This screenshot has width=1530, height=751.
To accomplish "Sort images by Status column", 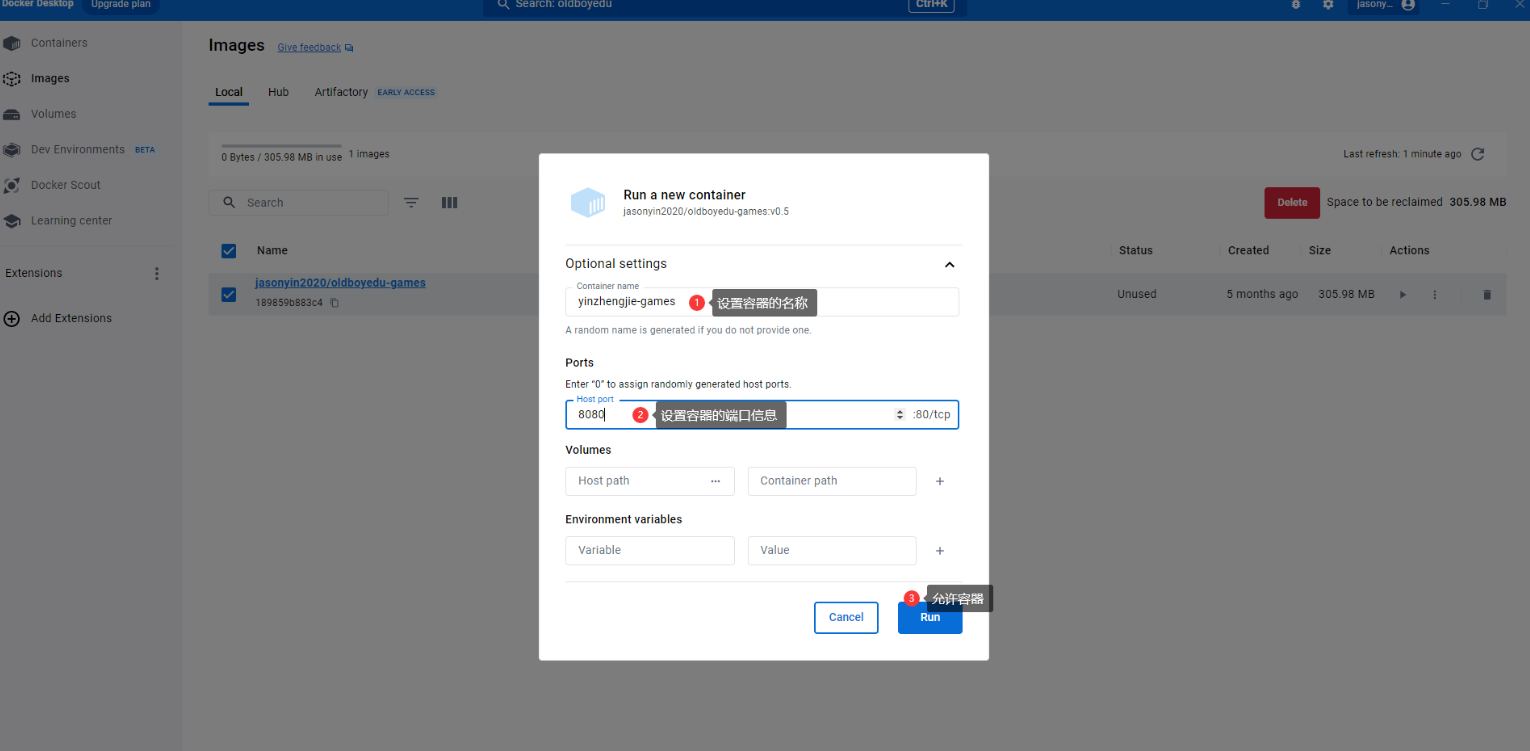I will tap(1135, 251).
